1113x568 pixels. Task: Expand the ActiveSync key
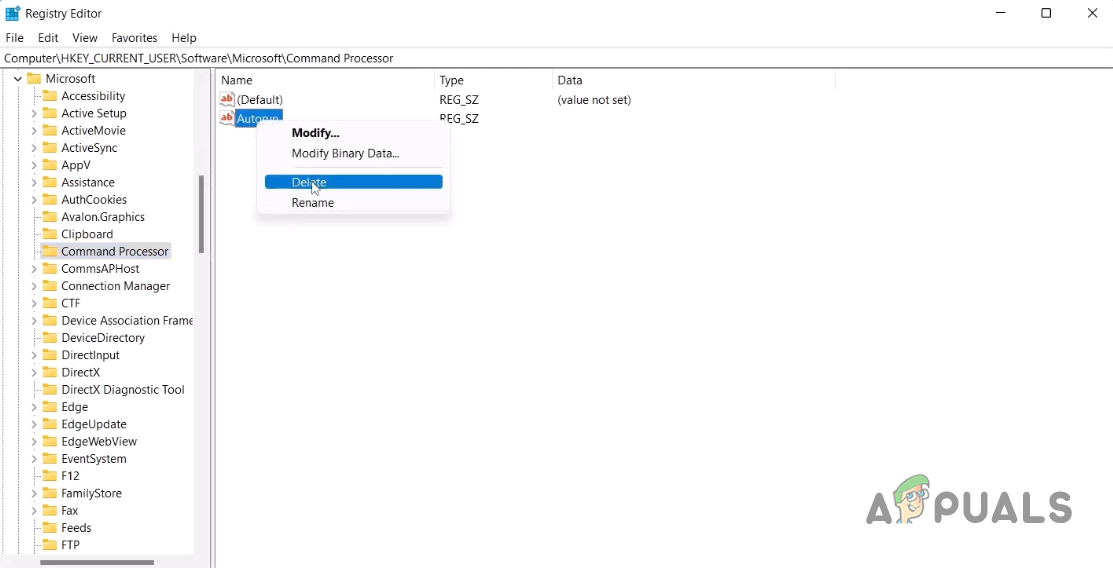point(33,148)
